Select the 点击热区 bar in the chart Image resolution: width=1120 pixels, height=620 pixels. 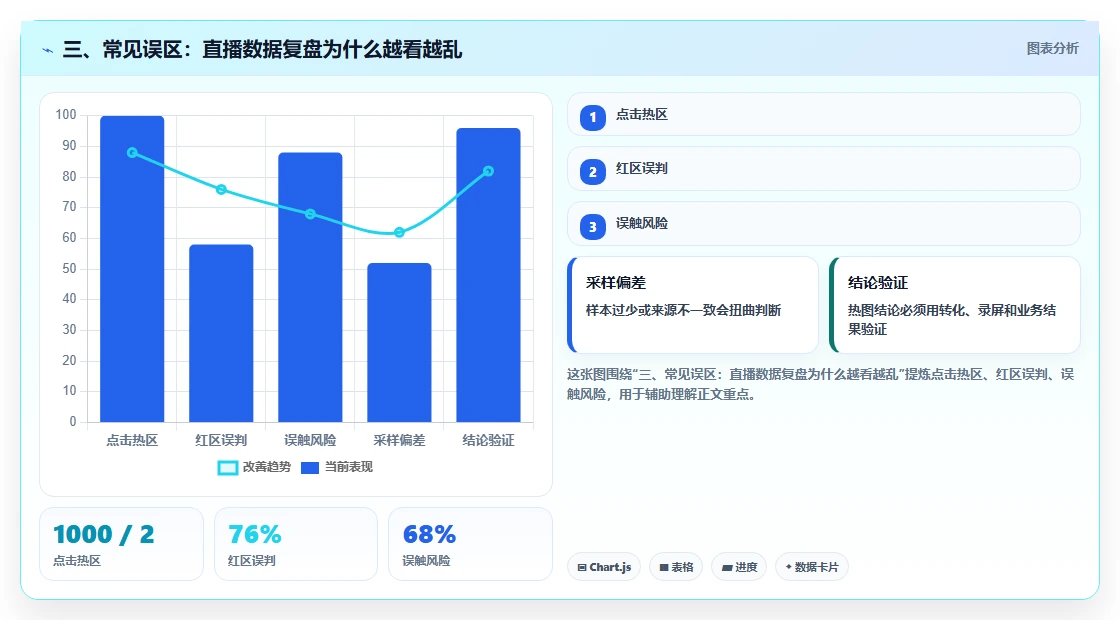132,269
